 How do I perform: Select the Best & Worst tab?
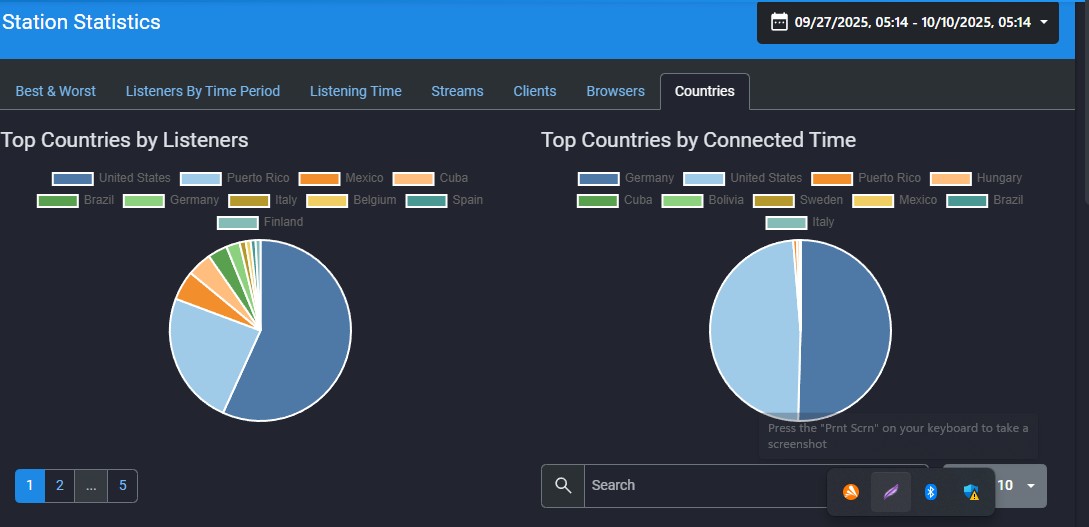pyautogui.click(x=56, y=91)
